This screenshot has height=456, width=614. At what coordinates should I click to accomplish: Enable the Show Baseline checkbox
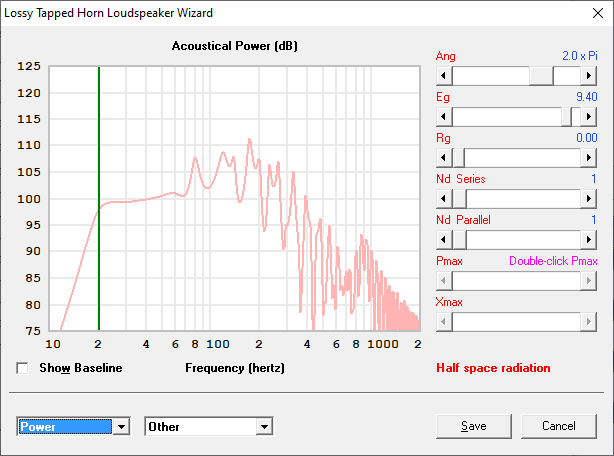[22, 368]
